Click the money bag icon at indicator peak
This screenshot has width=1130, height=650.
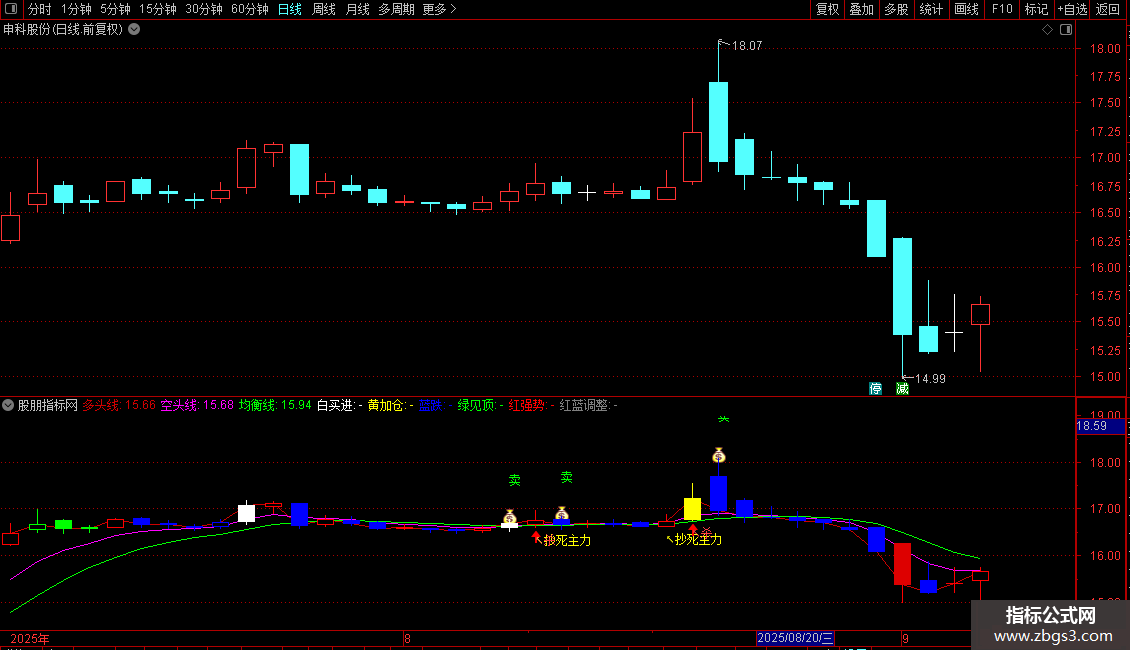[719, 455]
